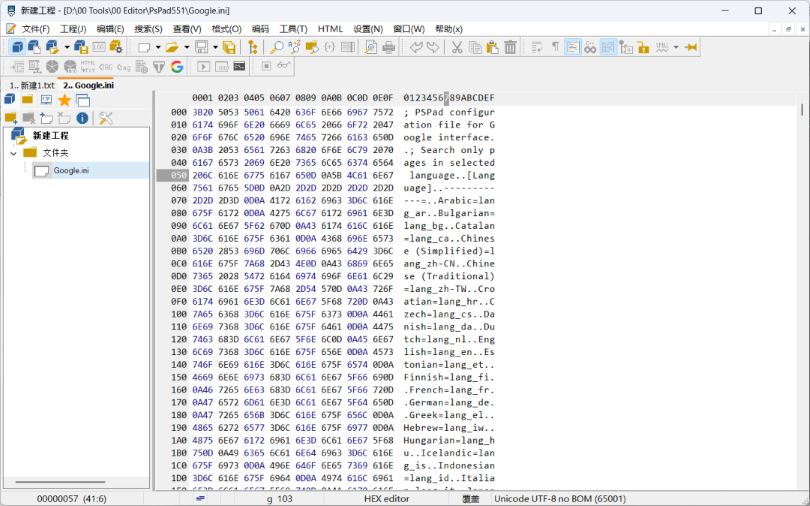
Task: Click the Print icon in toolbar
Action: tap(389, 47)
